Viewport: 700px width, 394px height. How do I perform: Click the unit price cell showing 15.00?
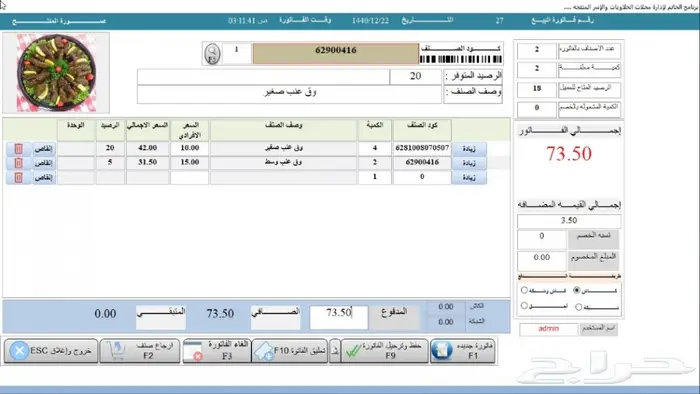[x=189, y=162]
